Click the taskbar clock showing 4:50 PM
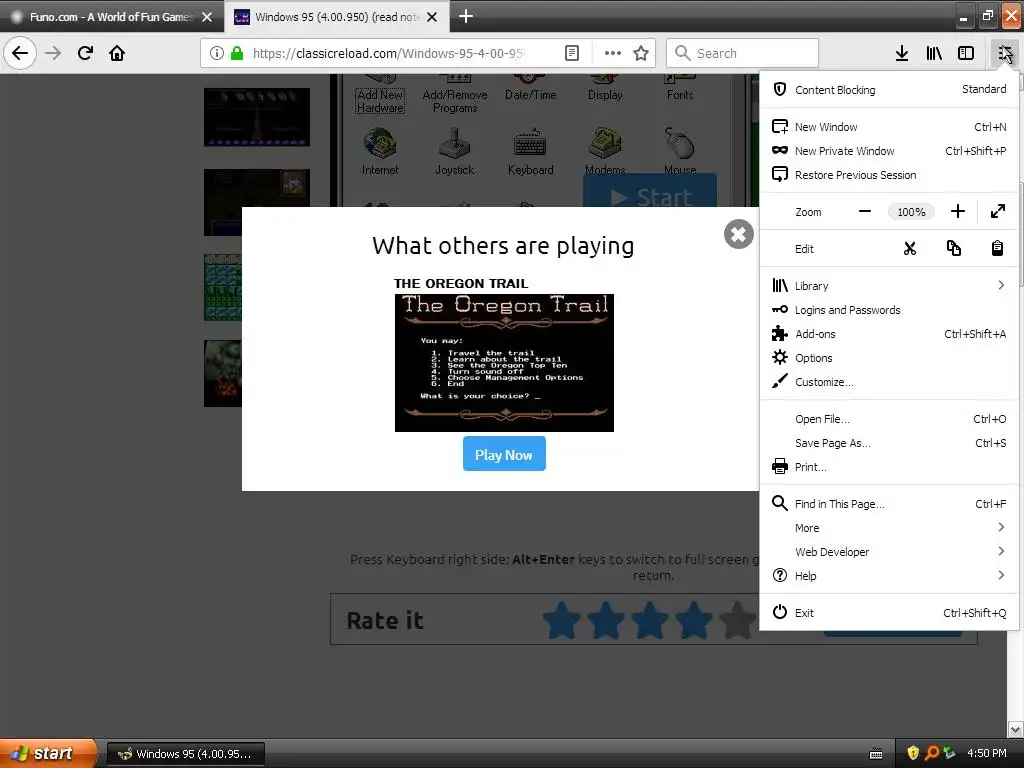Image resolution: width=1024 pixels, height=768 pixels. click(x=986, y=753)
